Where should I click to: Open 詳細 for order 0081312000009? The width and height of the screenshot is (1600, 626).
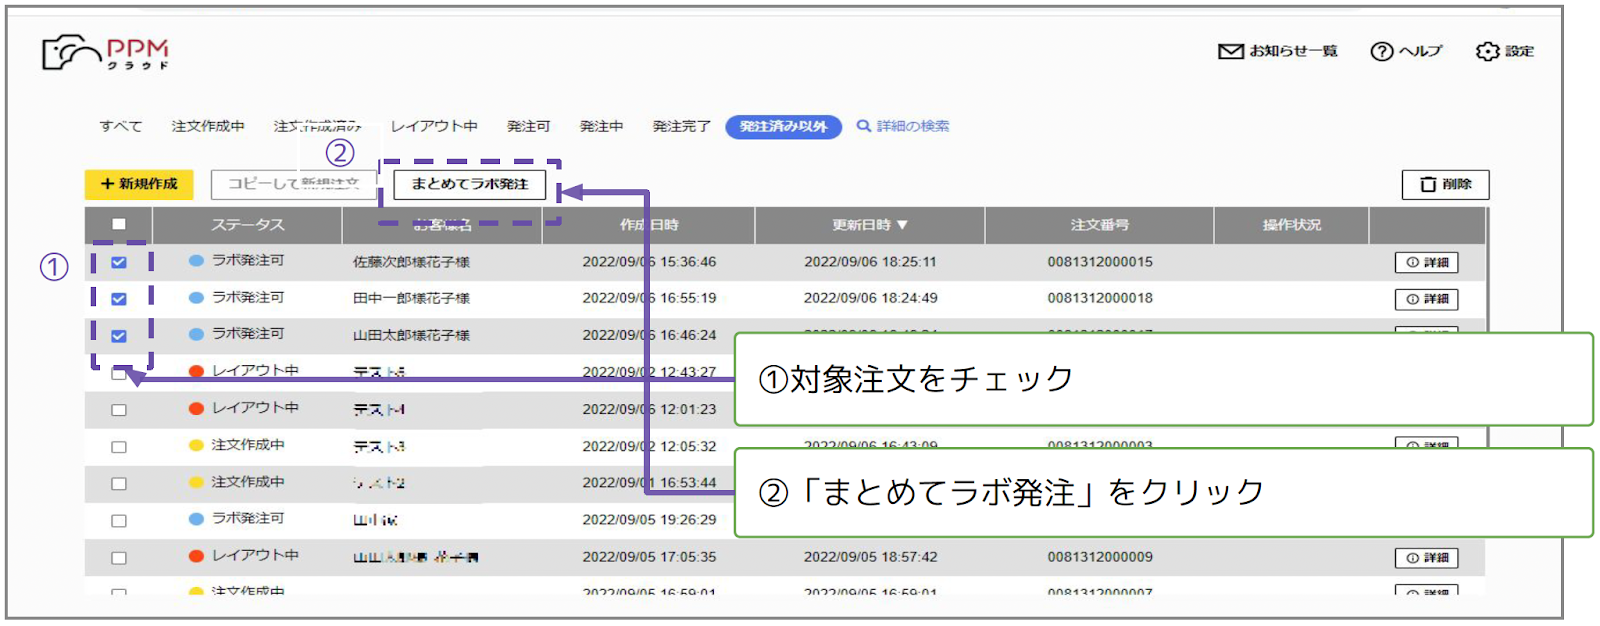(1427, 558)
